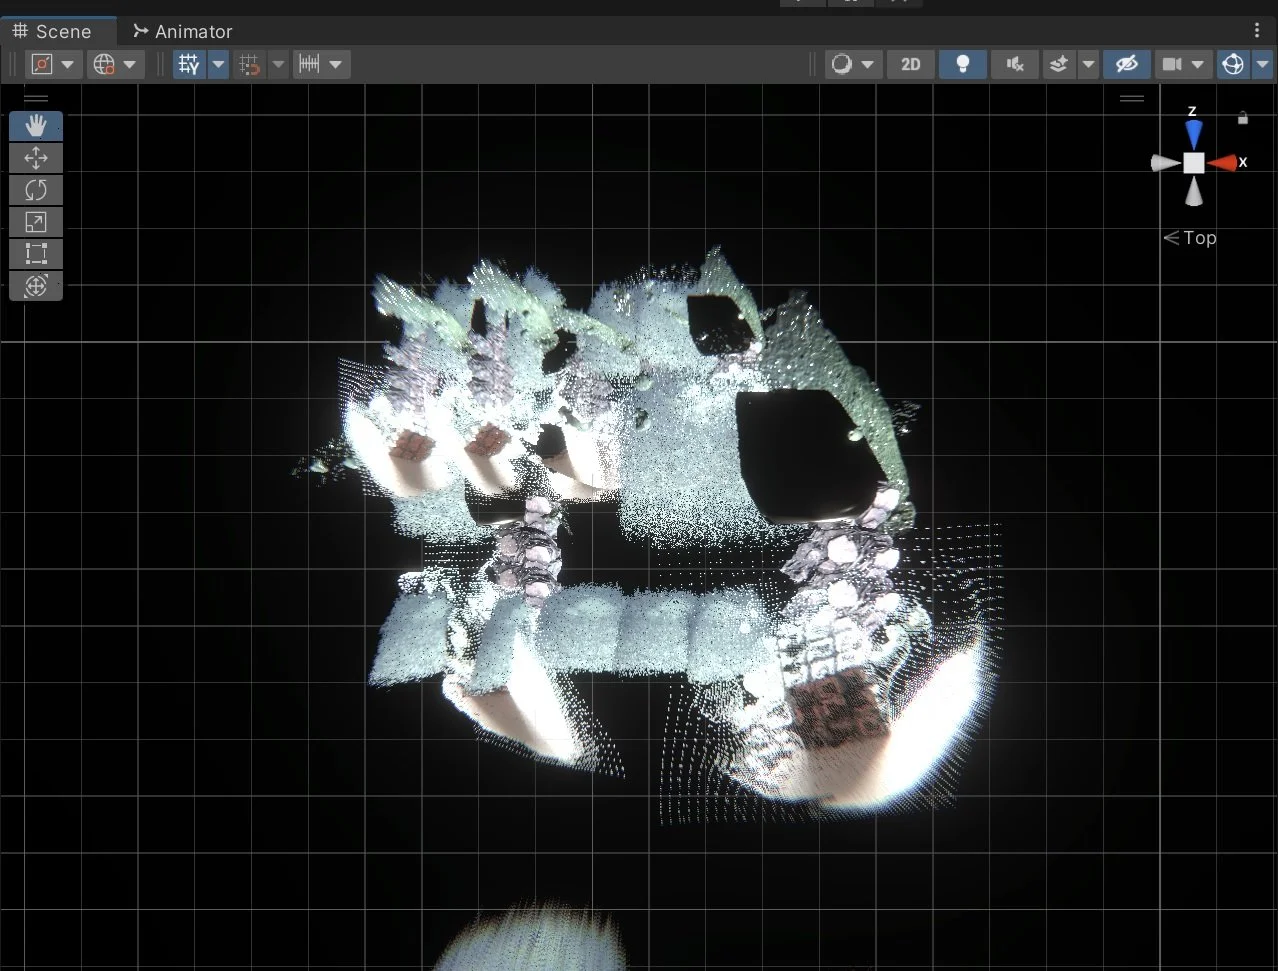Toggle grid visibility in the Scene view
Image resolution: width=1278 pixels, height=971 pixels.
pos(188,64)
